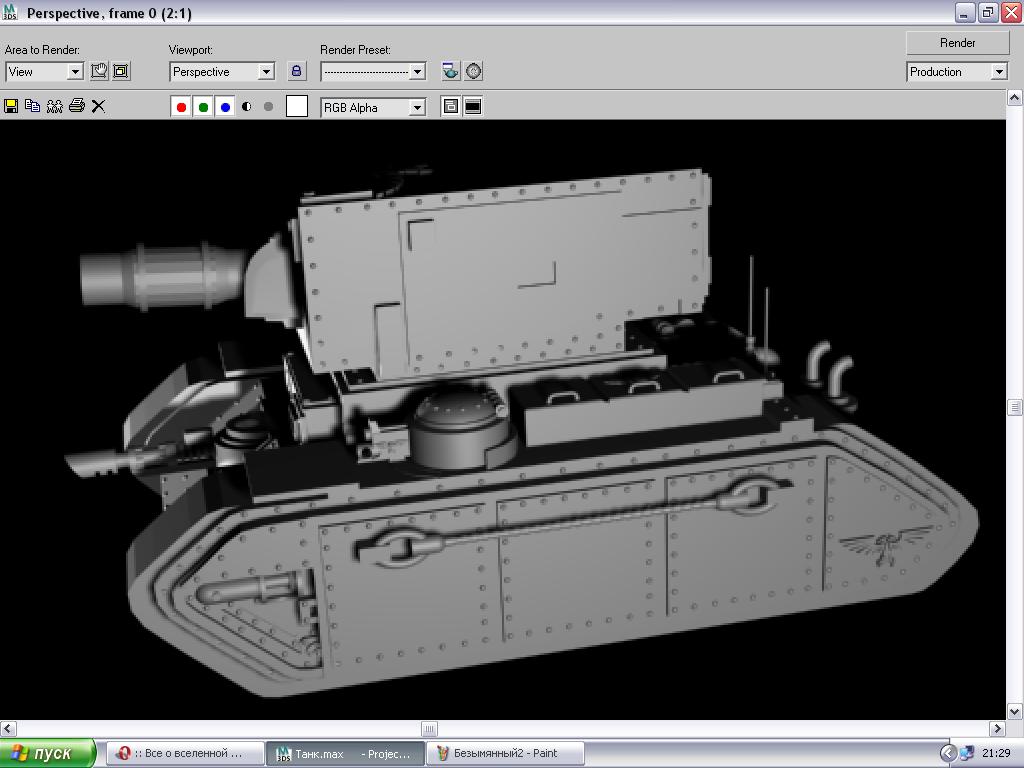The width and height of the screenshot is (1024, 768).
Task: Toggle the alpha channel display
Action: click(x=247, y=106)
